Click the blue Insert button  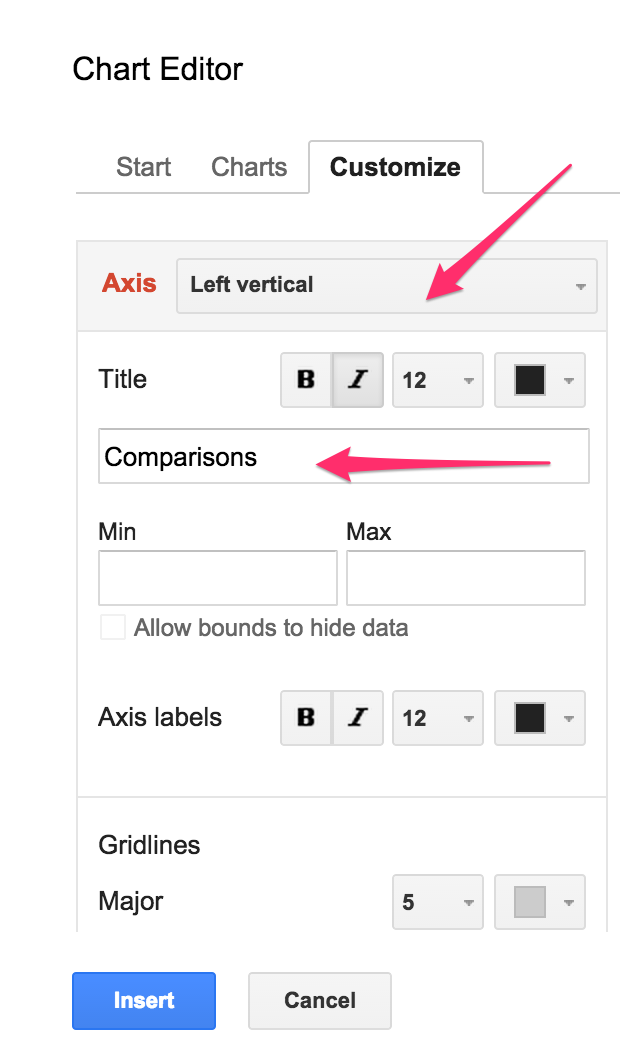[144, 1000]
